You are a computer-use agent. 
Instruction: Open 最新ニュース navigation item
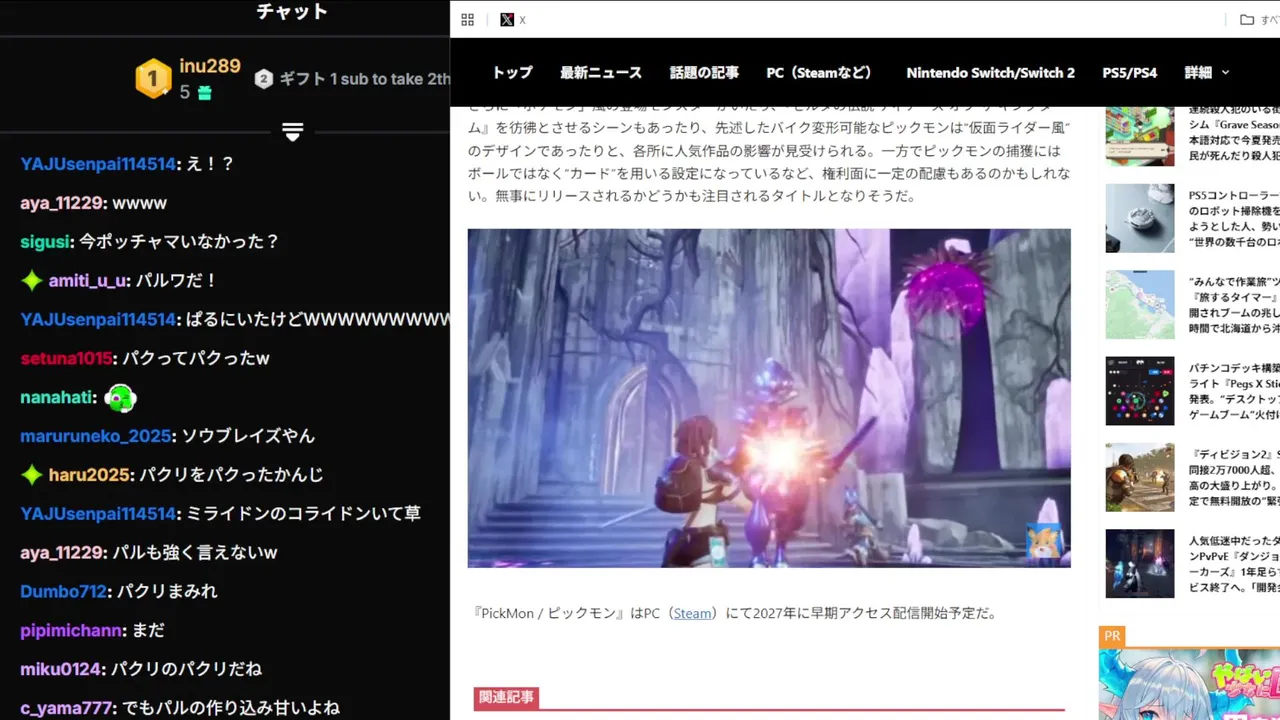(x=601, y=73)
